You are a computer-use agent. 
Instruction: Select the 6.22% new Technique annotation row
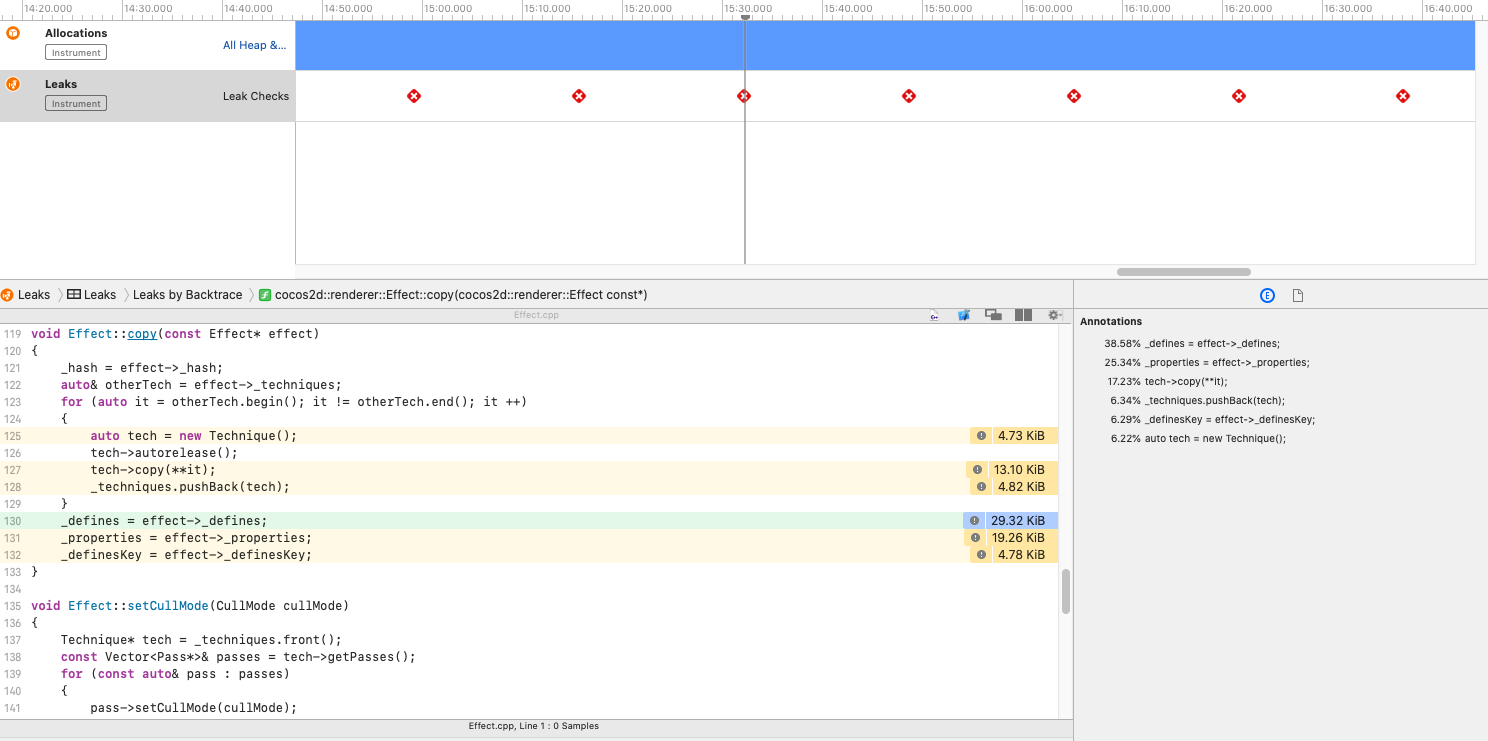tap(1198, 438)
